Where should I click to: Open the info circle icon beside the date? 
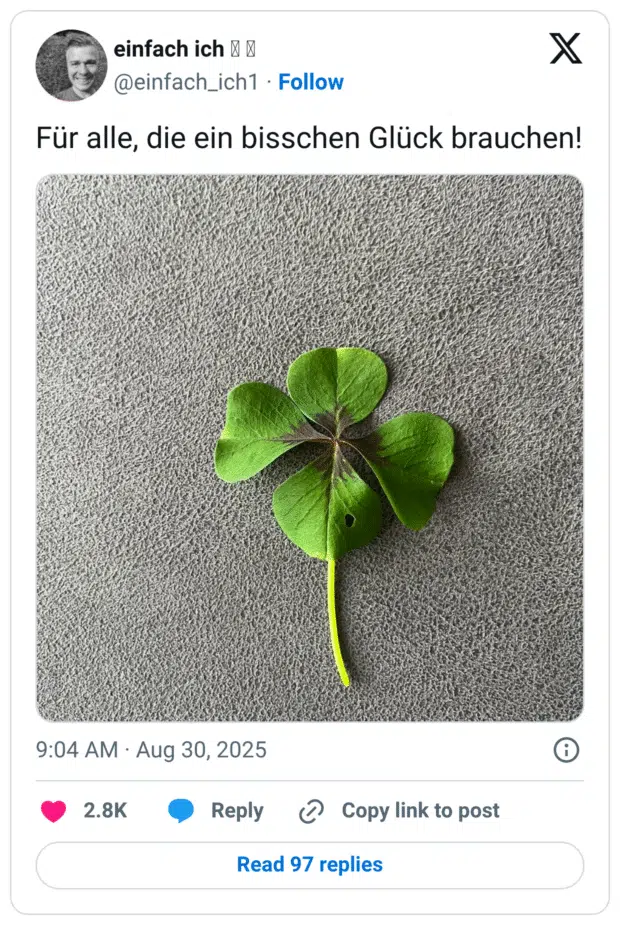pos(566,750)
